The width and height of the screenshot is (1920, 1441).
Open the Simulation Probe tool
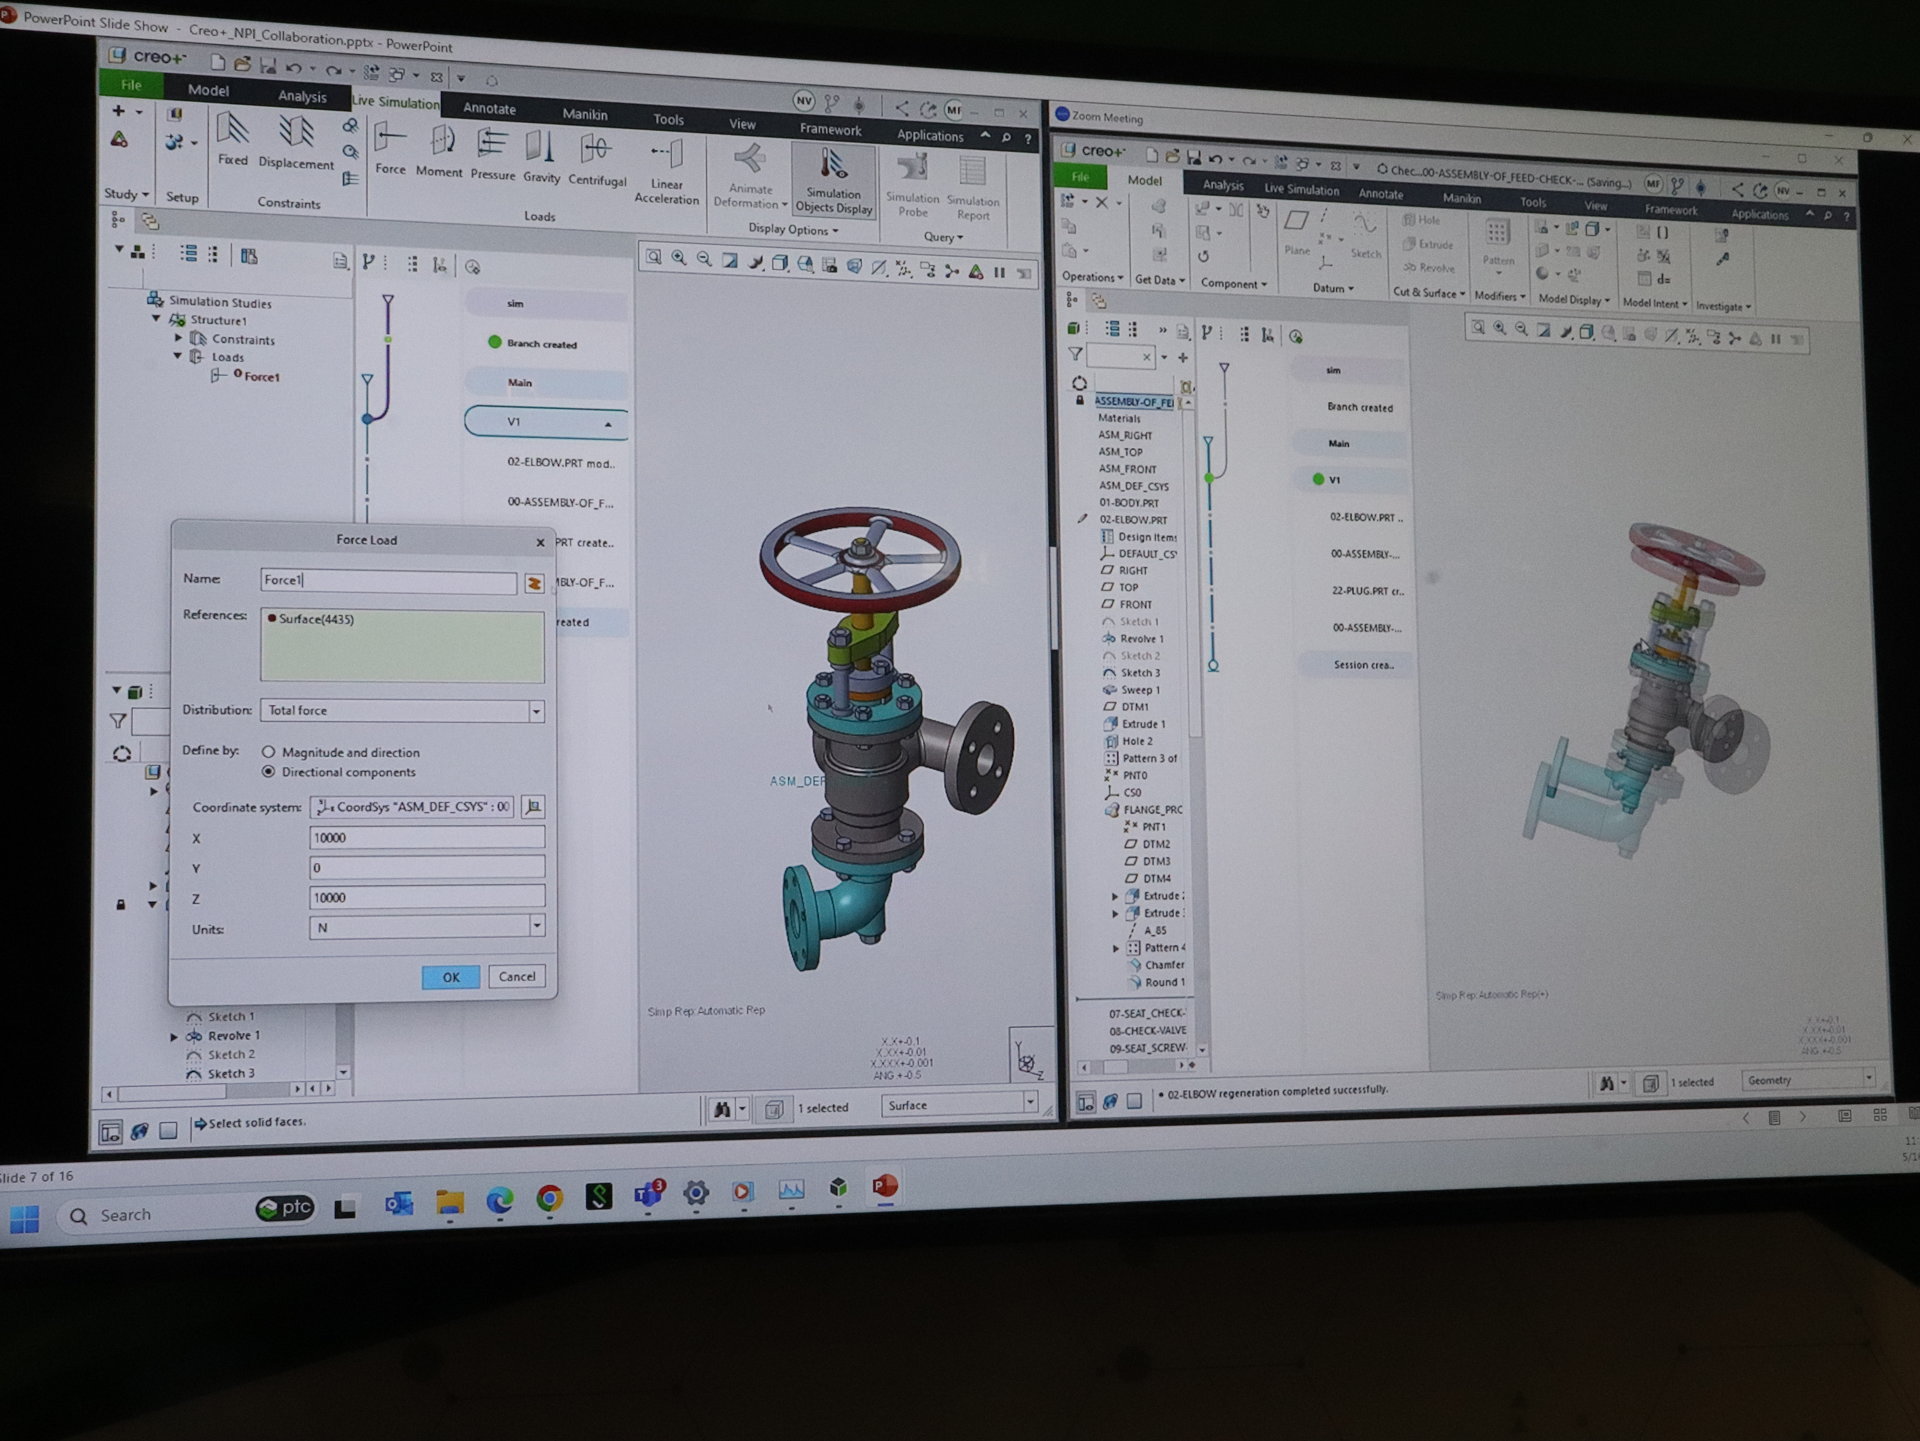(x=912, y=186)
